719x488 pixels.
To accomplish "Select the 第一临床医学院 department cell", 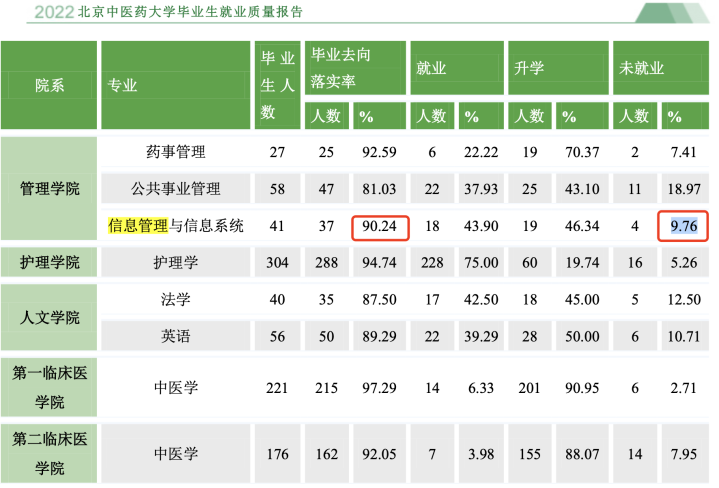I will click(x=49, y=388).
